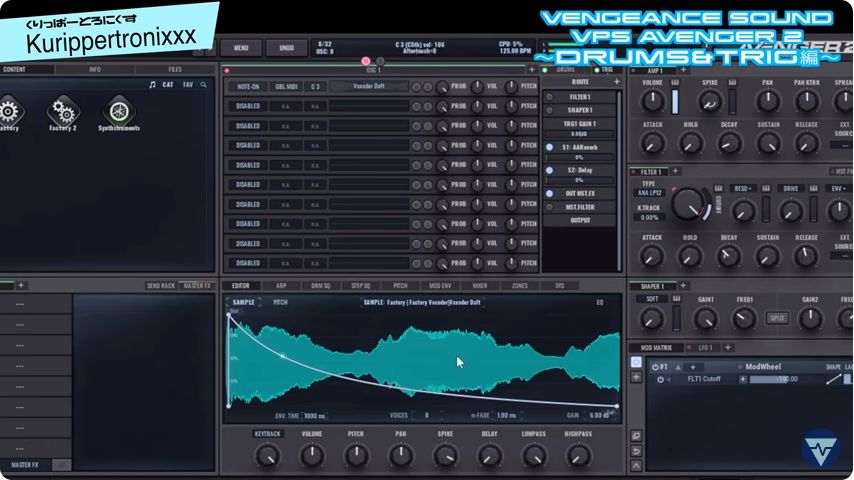Viewport: 854px width, 480px height.
Task: Open the C 3 note selector
Action: click(315, 87)
